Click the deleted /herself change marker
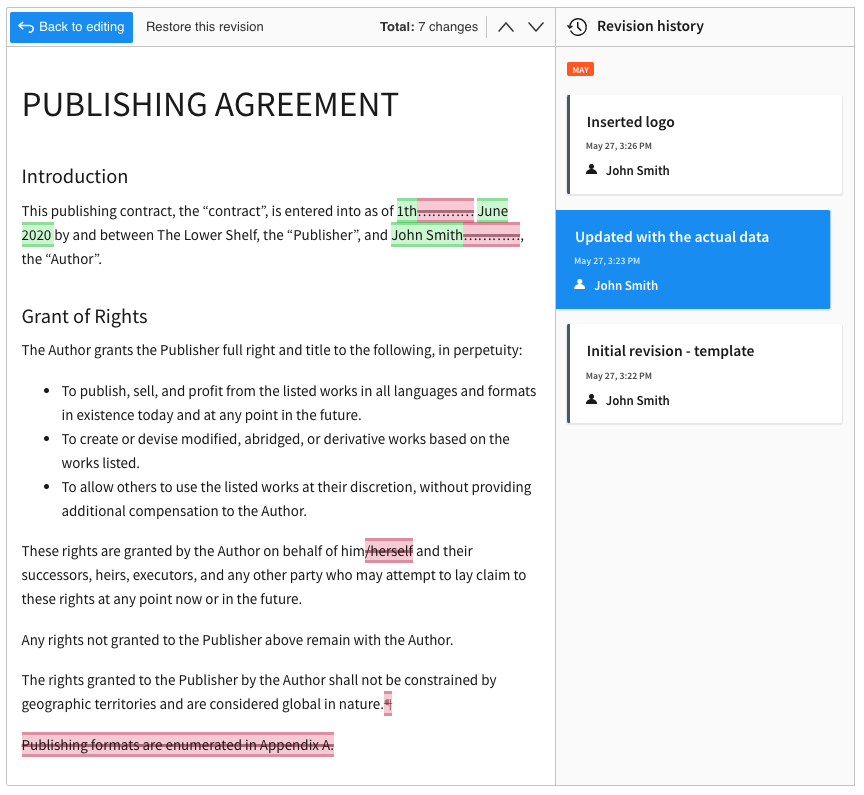Image resolution: width=864 pixels, height=795 pixels. [x=389, y=551]
